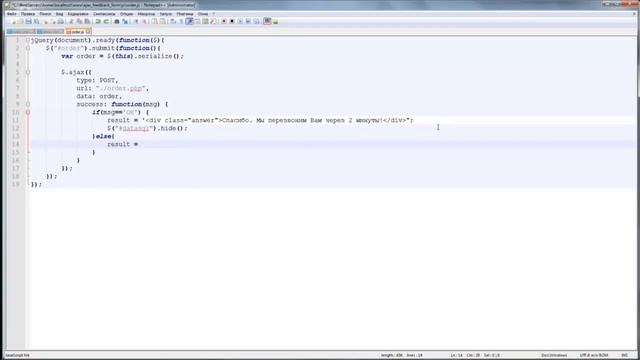Collapse success function fold on line 9
Image resolution: width=640 pixels, height=360 pixels.
point(28,104)
